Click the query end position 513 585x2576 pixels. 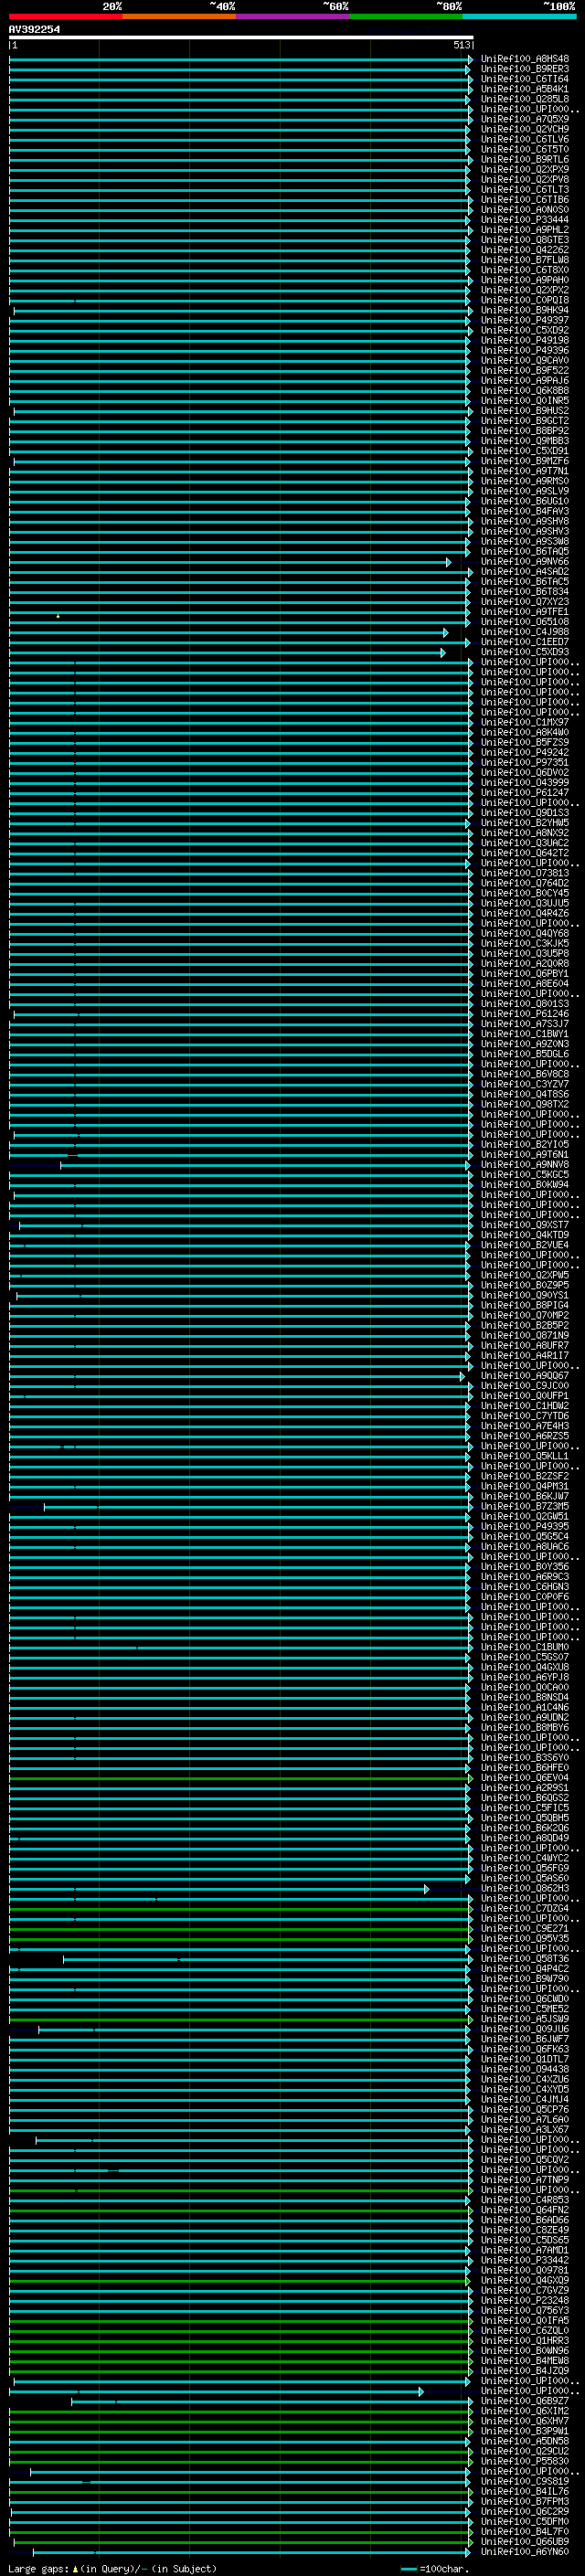tap(461, 45)
